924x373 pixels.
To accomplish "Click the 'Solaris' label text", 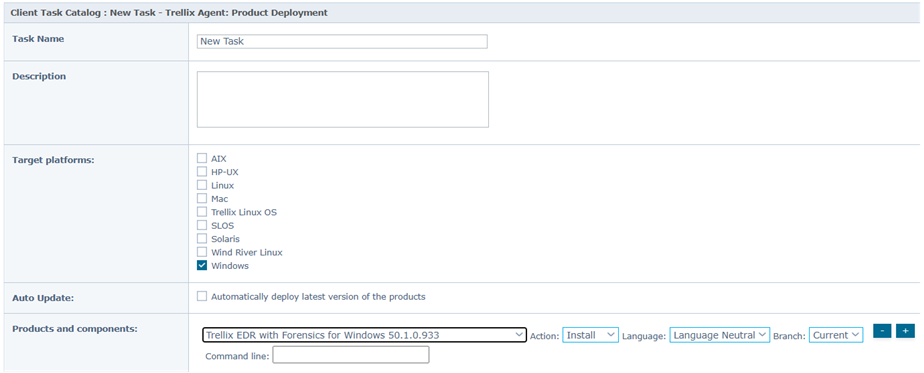I will pyautogui.click(x=225, y=239).
